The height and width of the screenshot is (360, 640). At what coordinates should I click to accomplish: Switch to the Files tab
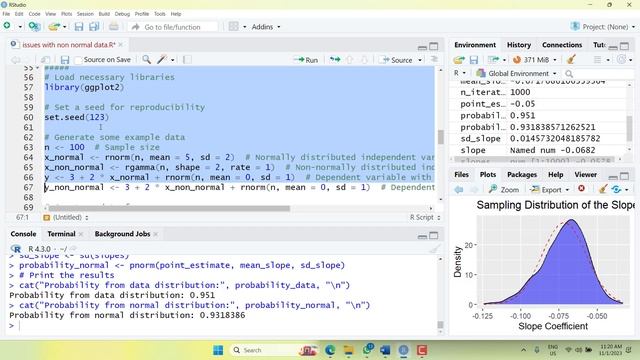click(461, 175)
